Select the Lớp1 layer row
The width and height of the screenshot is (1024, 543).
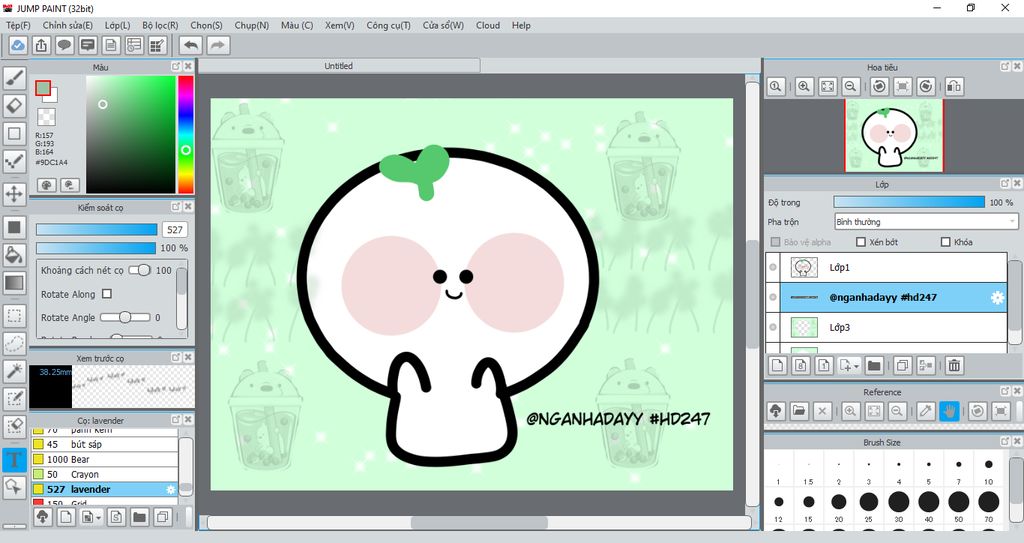tap(886, 267)
